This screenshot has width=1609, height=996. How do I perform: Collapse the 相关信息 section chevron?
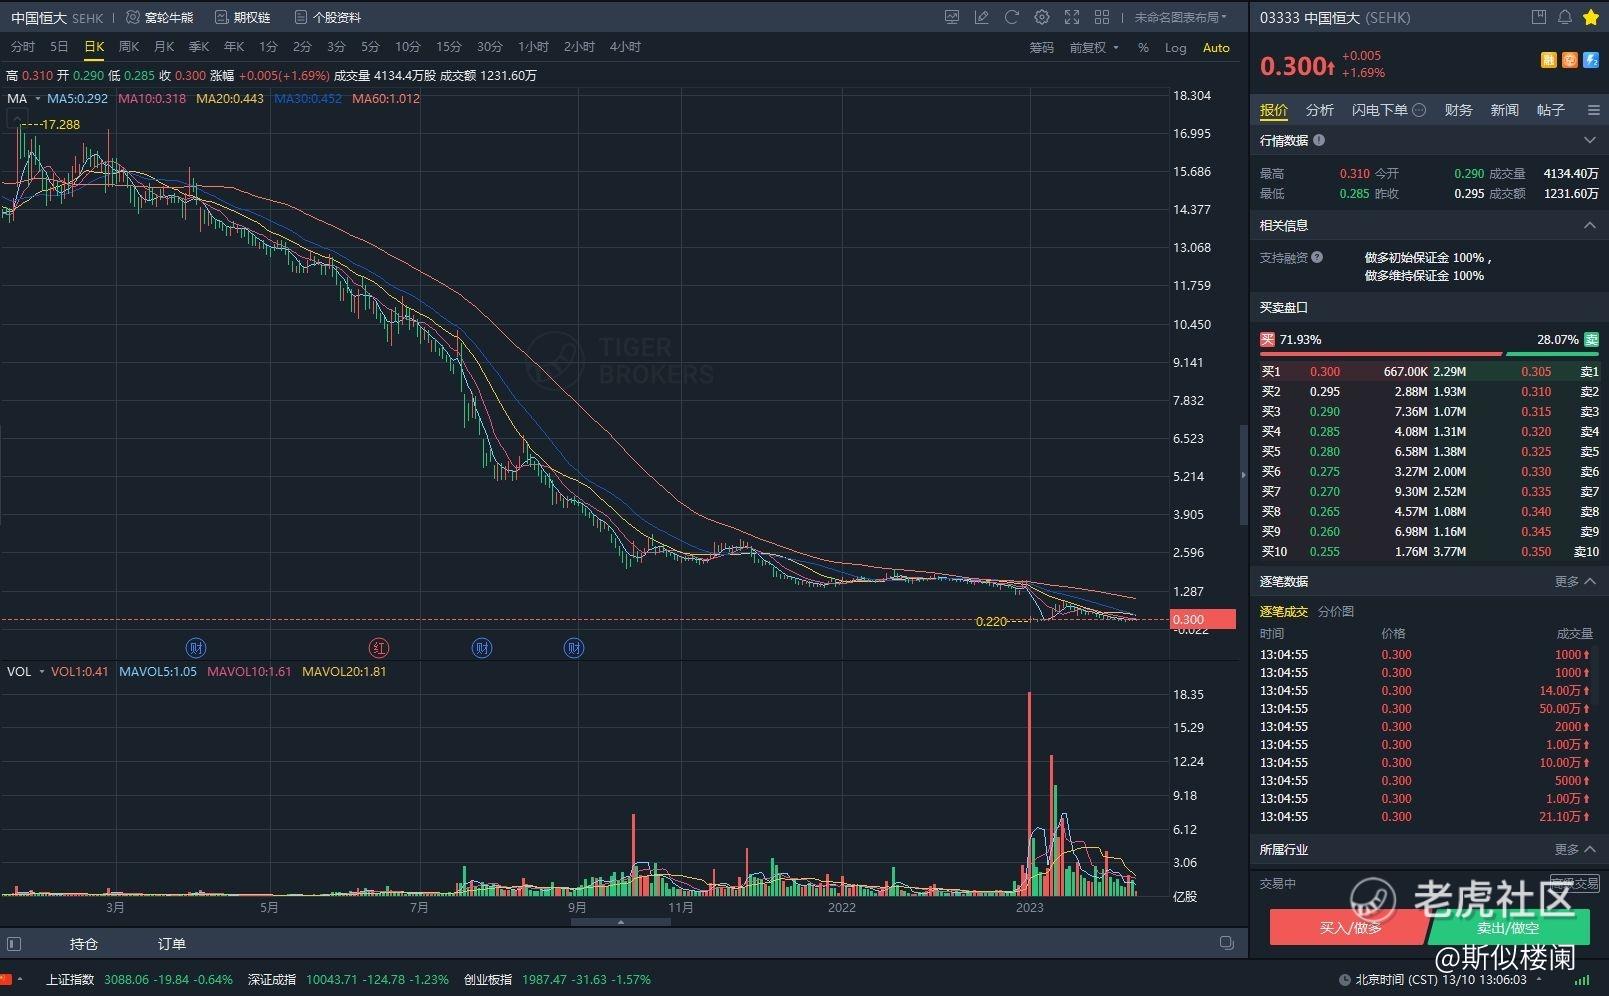tap(1590, 225)
